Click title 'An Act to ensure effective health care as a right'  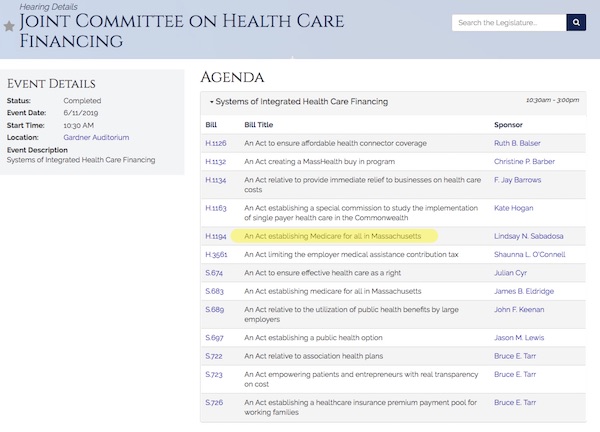pyautogui.click(x=323, y=273)
